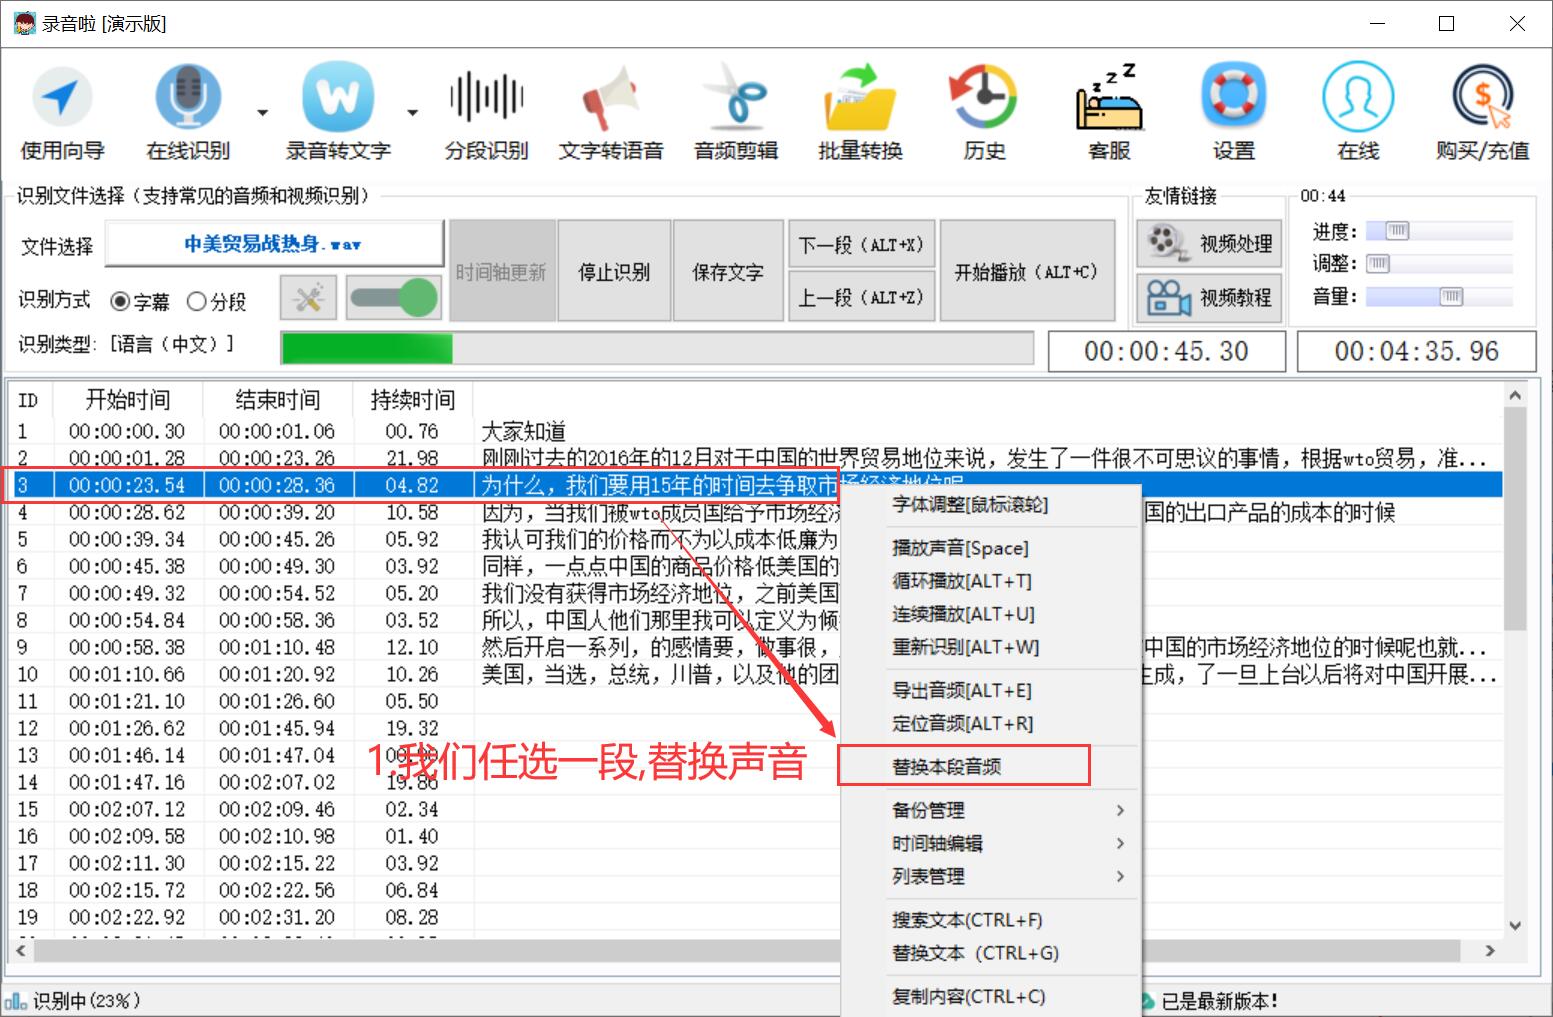Click the wrench tools icon button

[x=308, y=298]
